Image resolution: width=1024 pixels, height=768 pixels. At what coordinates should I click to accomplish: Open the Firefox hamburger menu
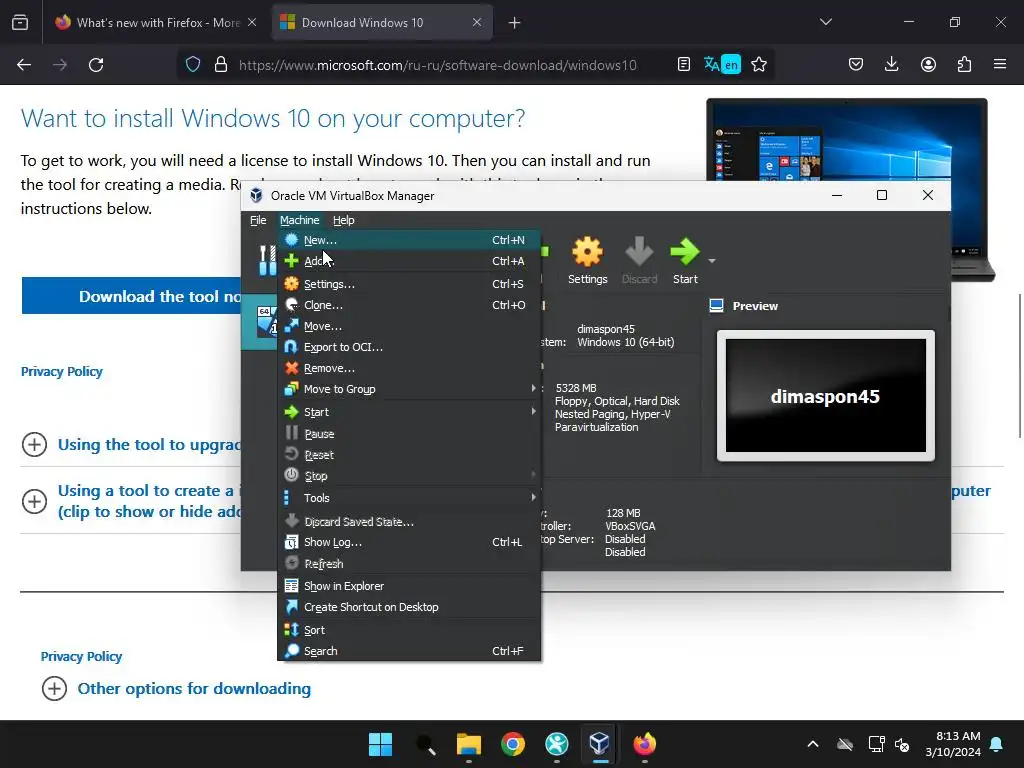pos(1000,65)
